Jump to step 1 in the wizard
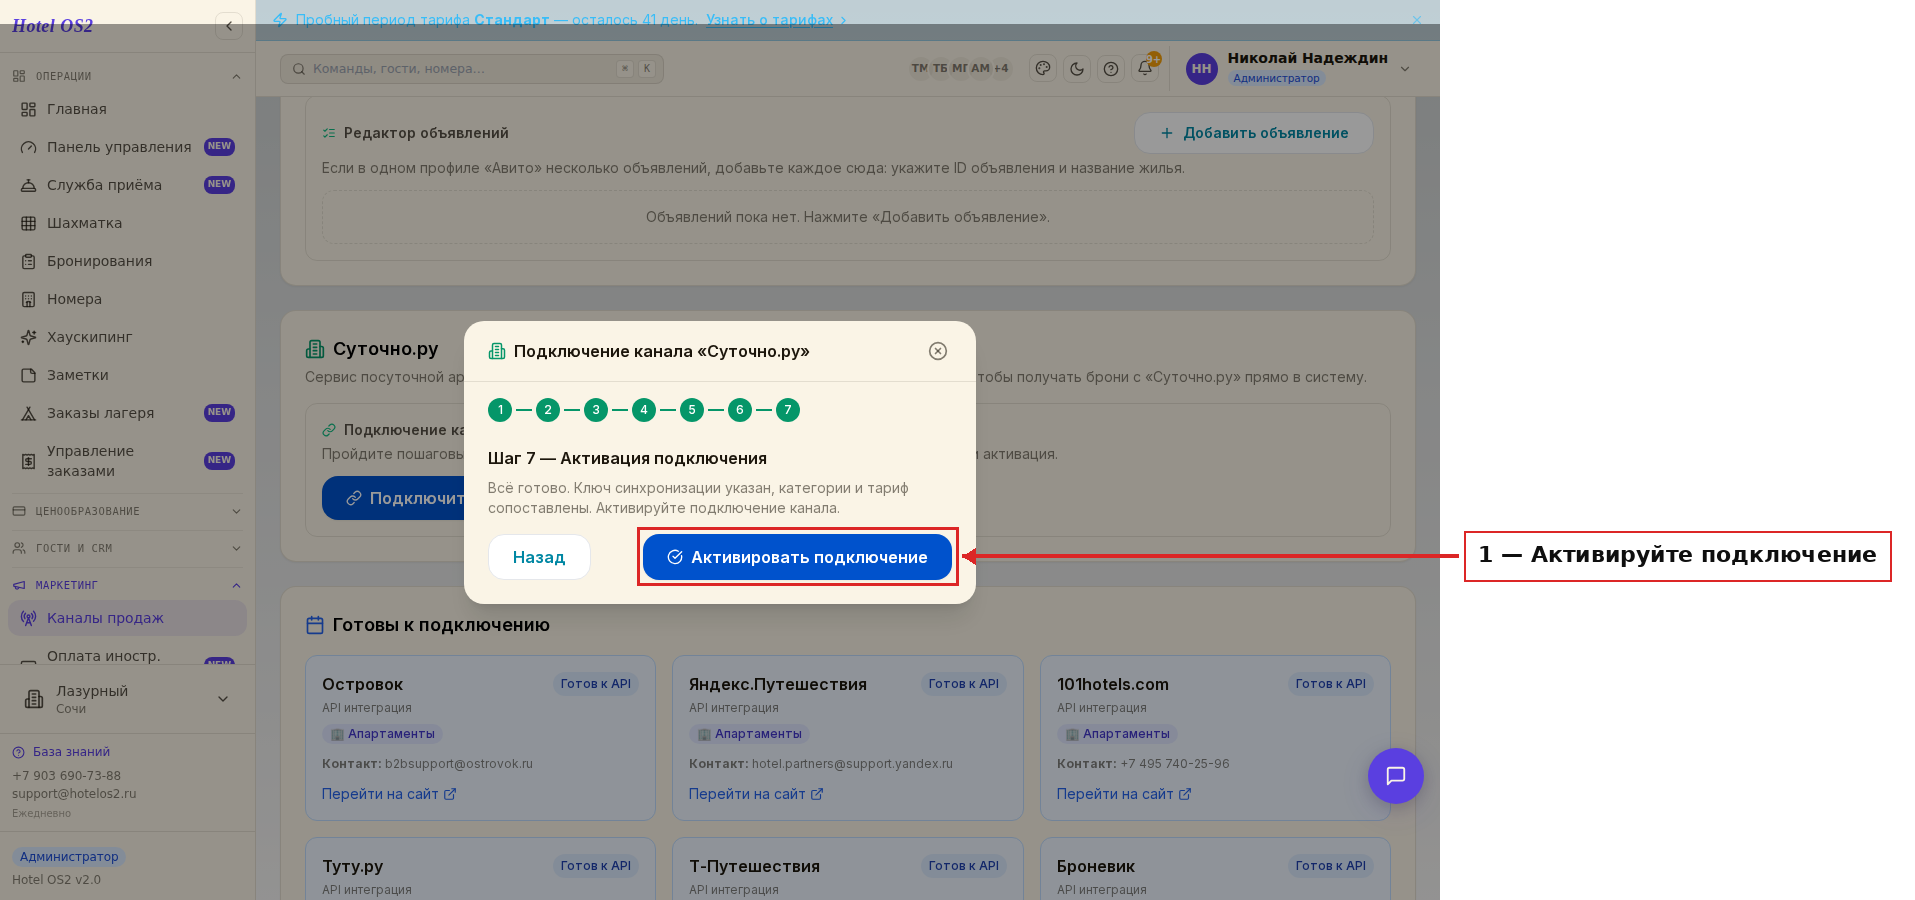 click(x=500, y=410)
